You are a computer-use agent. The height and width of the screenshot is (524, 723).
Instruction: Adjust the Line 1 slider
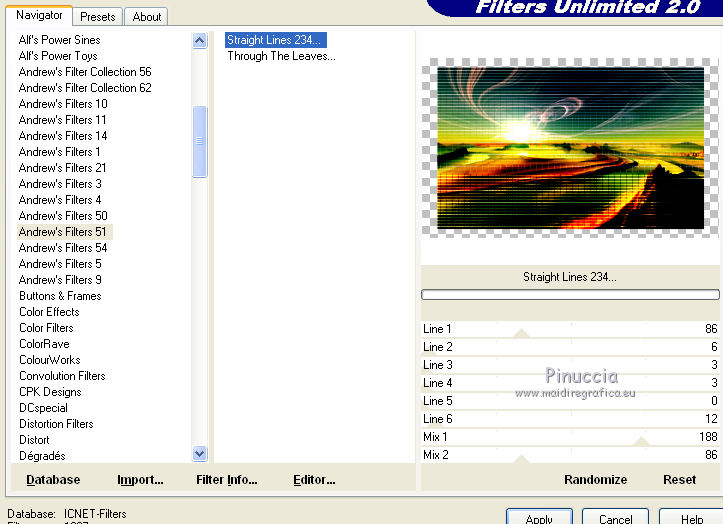570,329
